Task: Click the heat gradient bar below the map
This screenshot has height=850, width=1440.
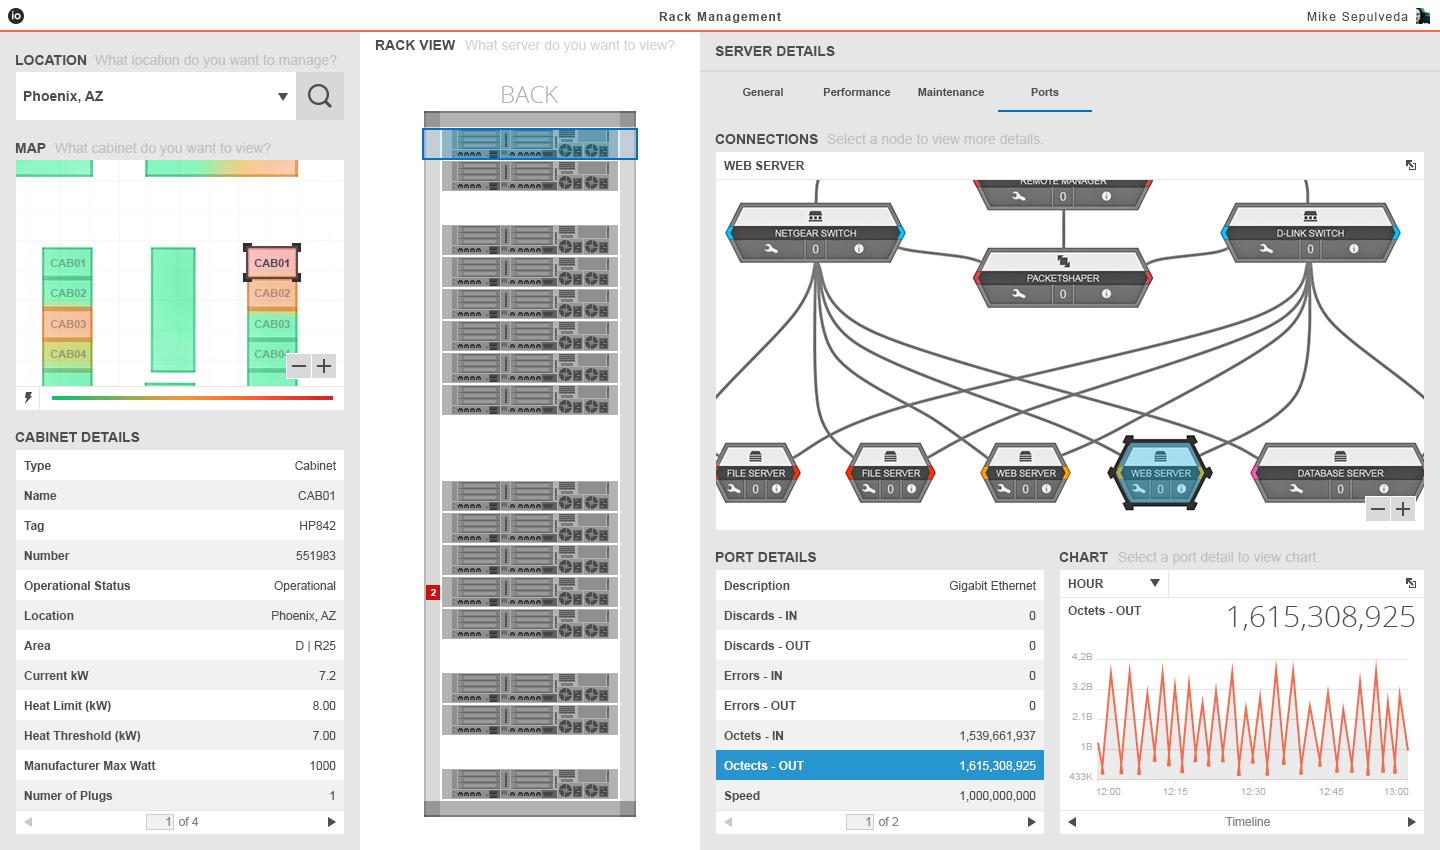Action: [x=191, y=398]
